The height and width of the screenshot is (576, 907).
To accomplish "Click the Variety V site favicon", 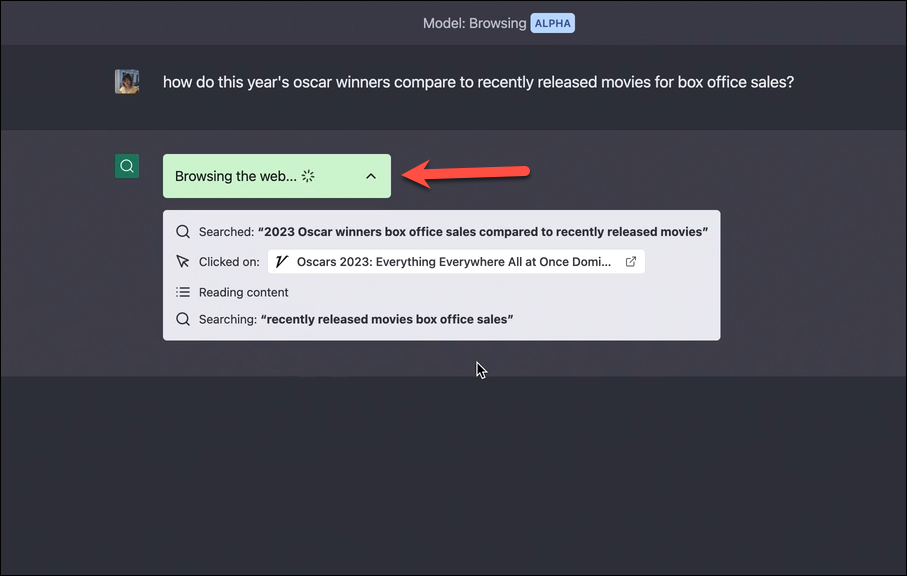I will [282, 261].
